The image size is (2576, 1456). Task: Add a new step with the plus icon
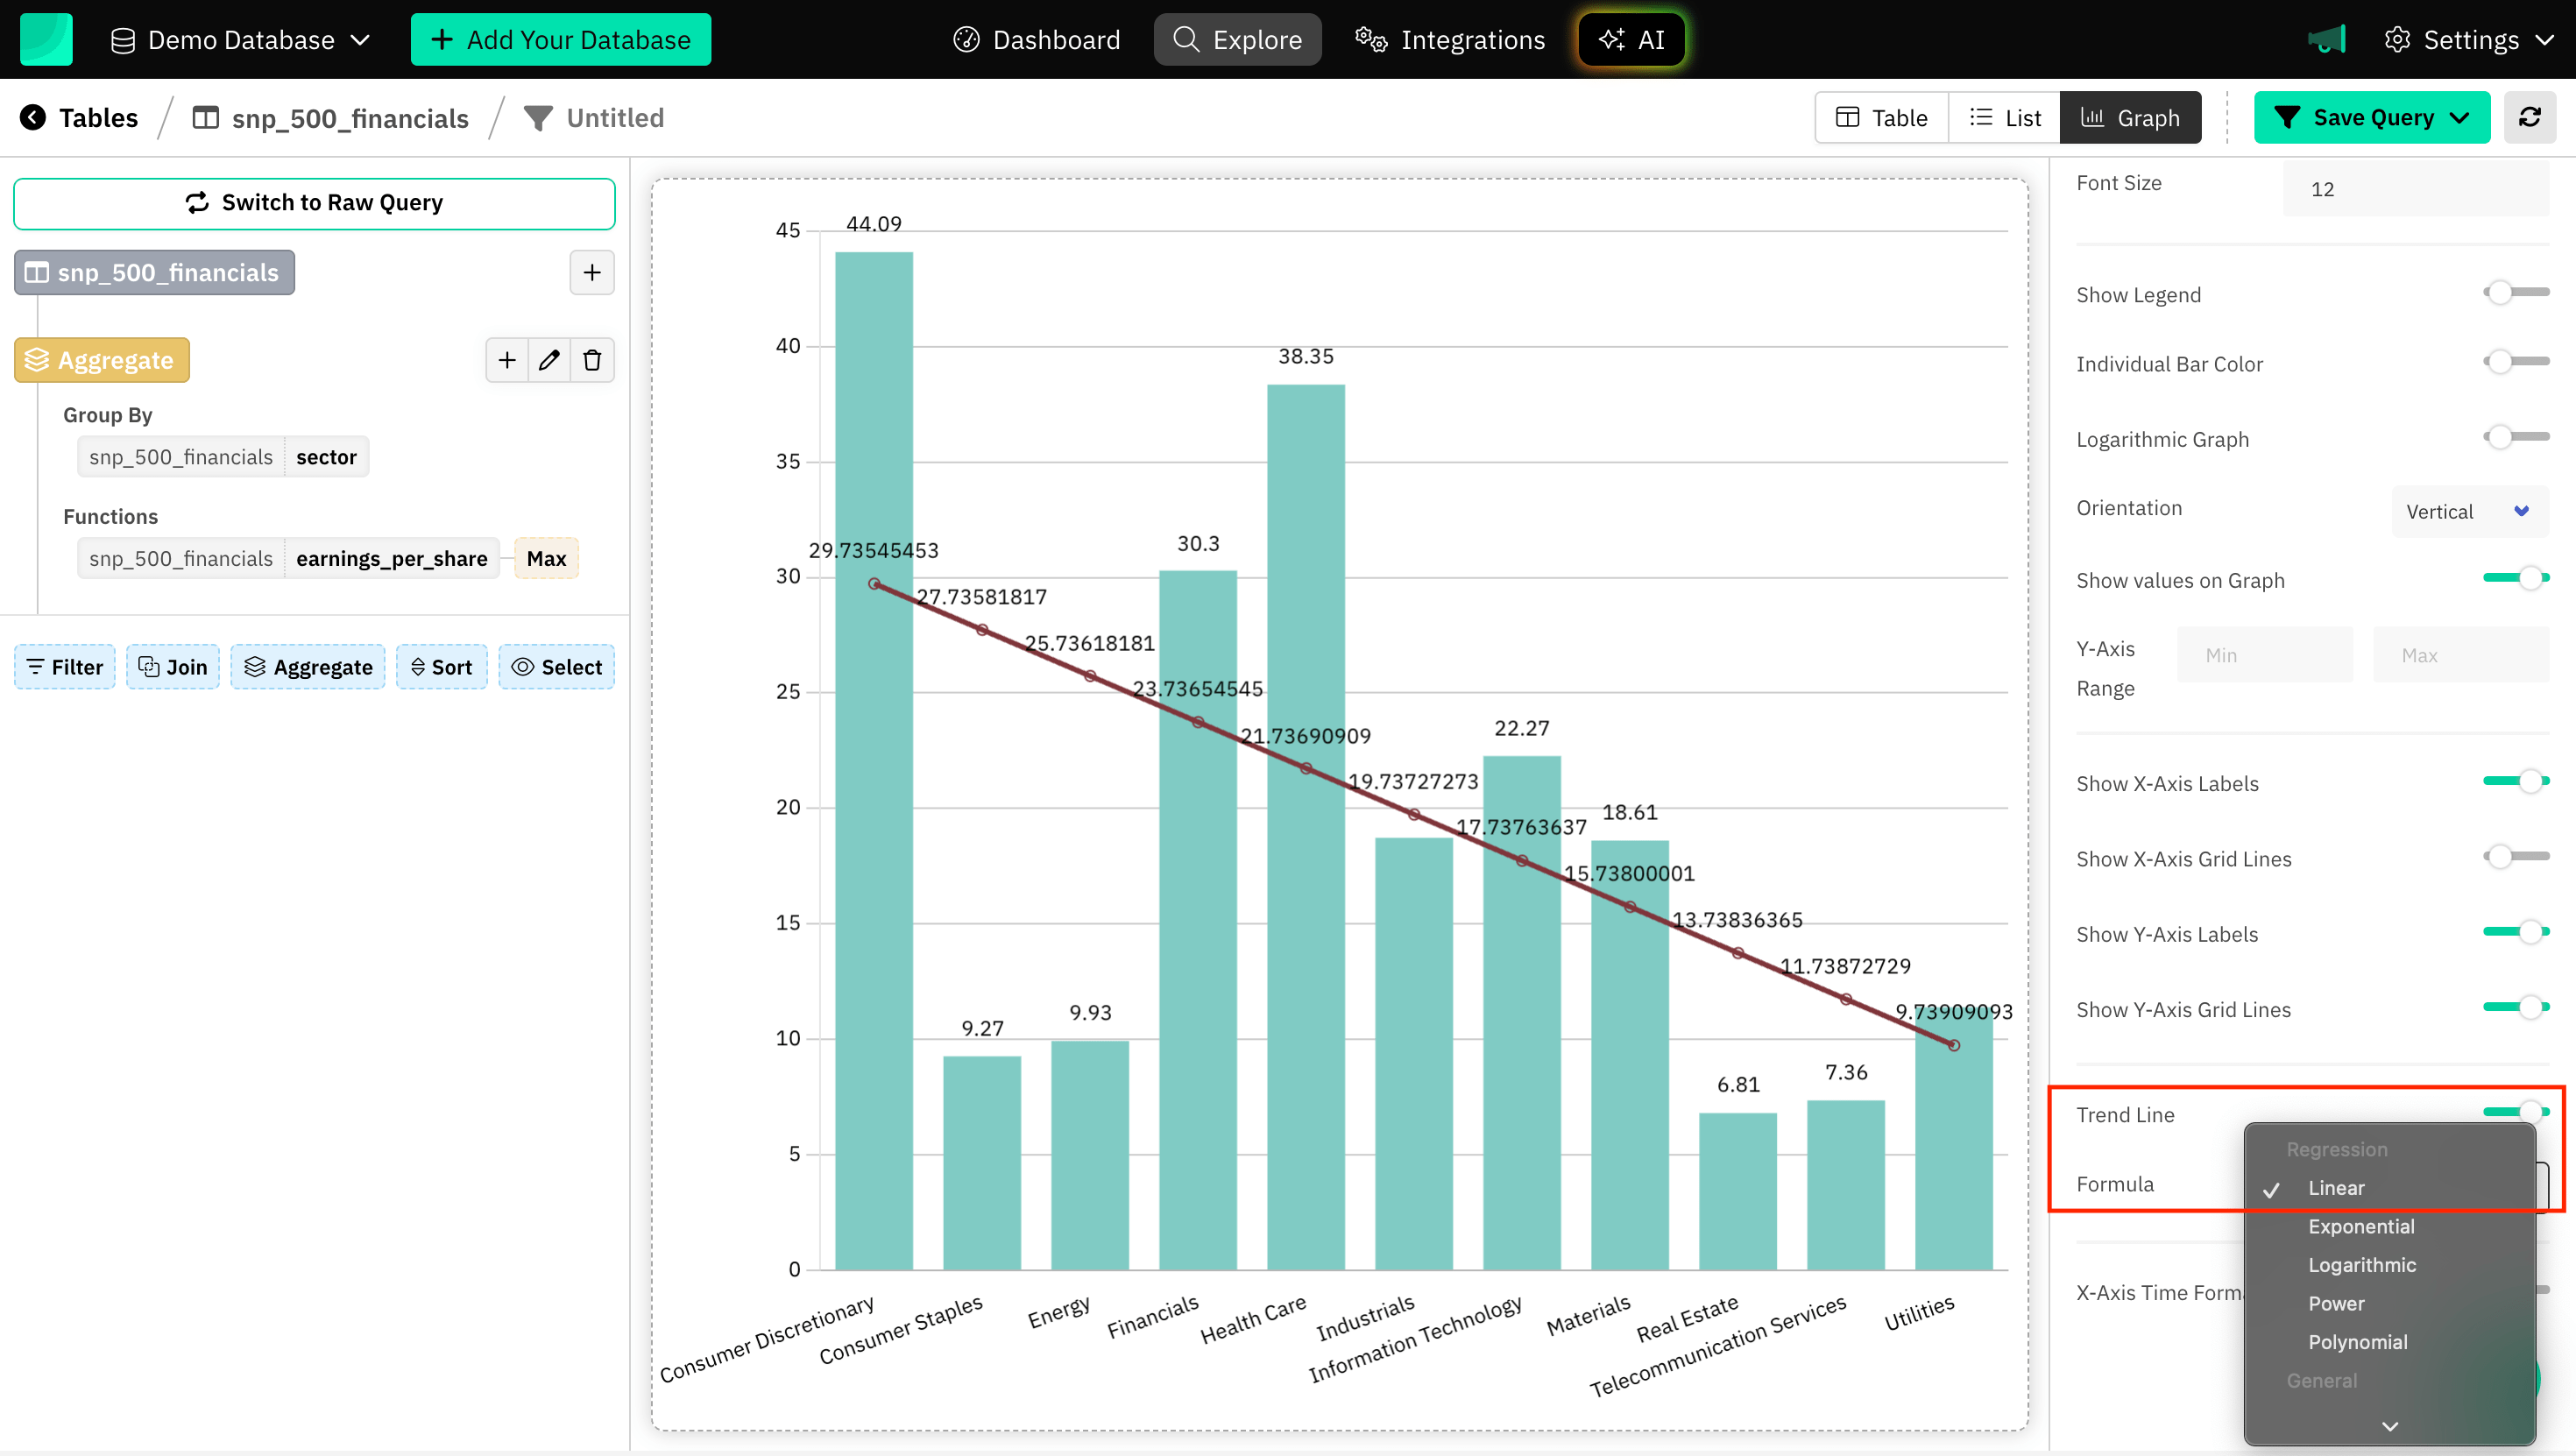[592, 272]
